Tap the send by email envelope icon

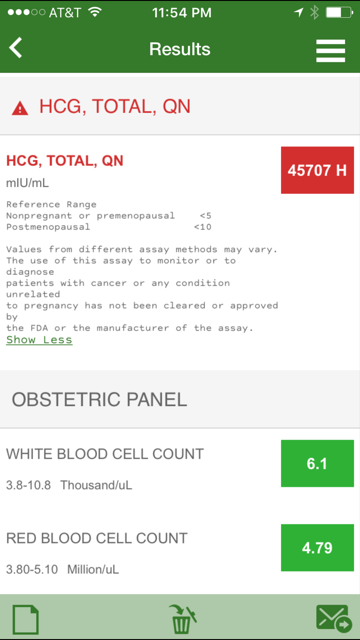click(333, 618)
